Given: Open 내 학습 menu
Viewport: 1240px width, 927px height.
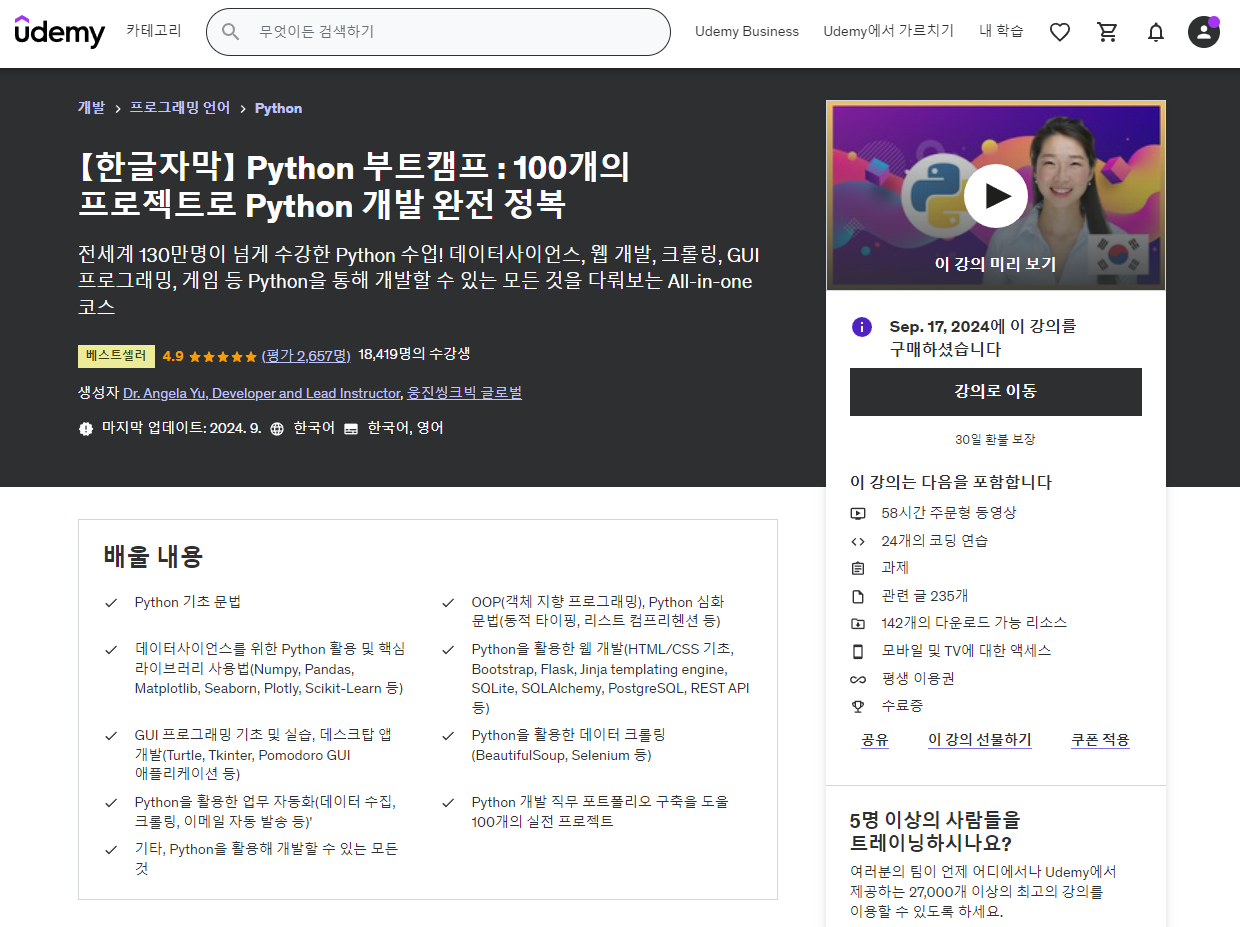Looking at the screenshot, I should (1001, 32).
